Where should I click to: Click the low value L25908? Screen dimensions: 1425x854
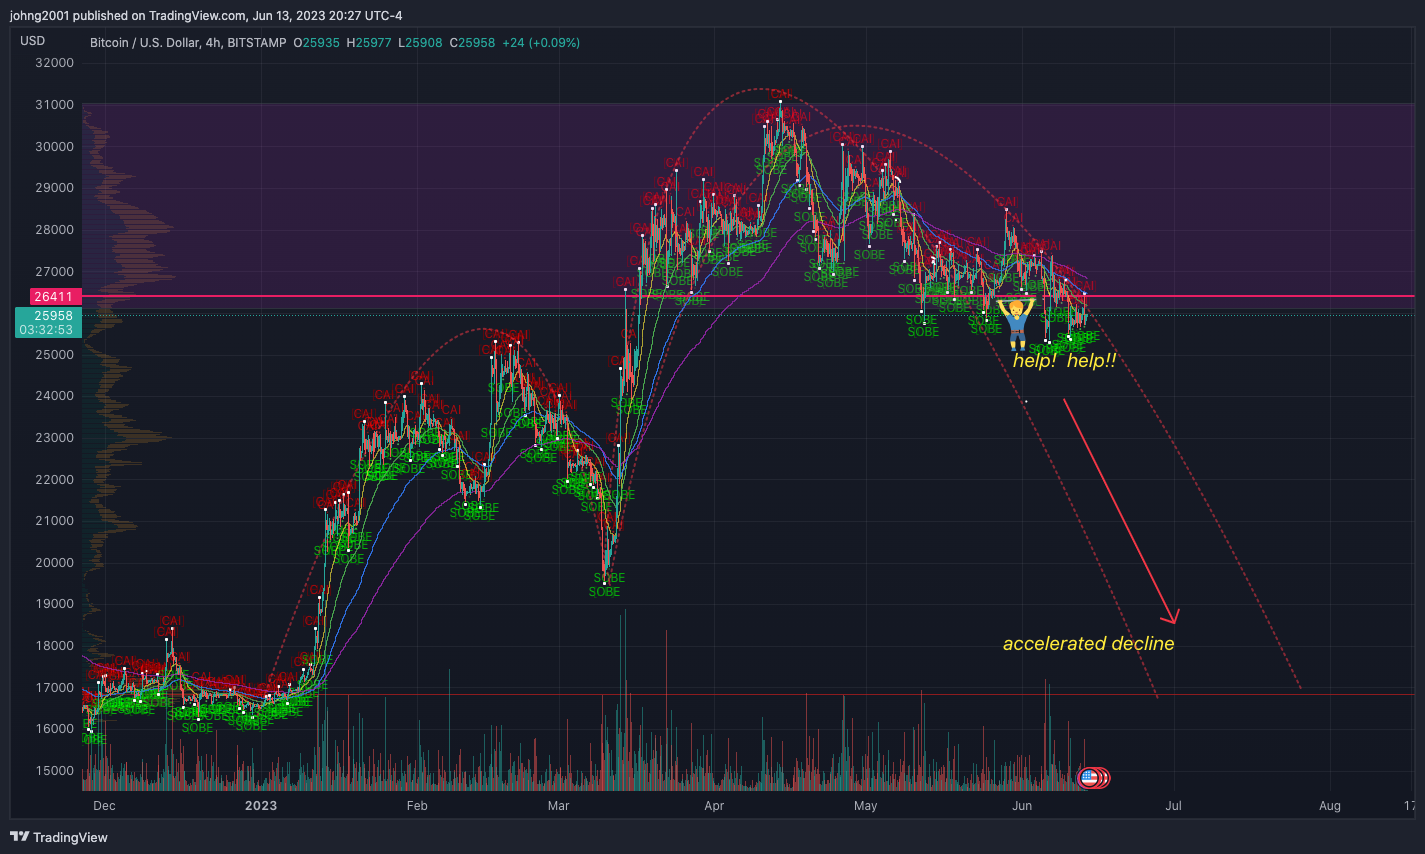click(x=421, y=43)
